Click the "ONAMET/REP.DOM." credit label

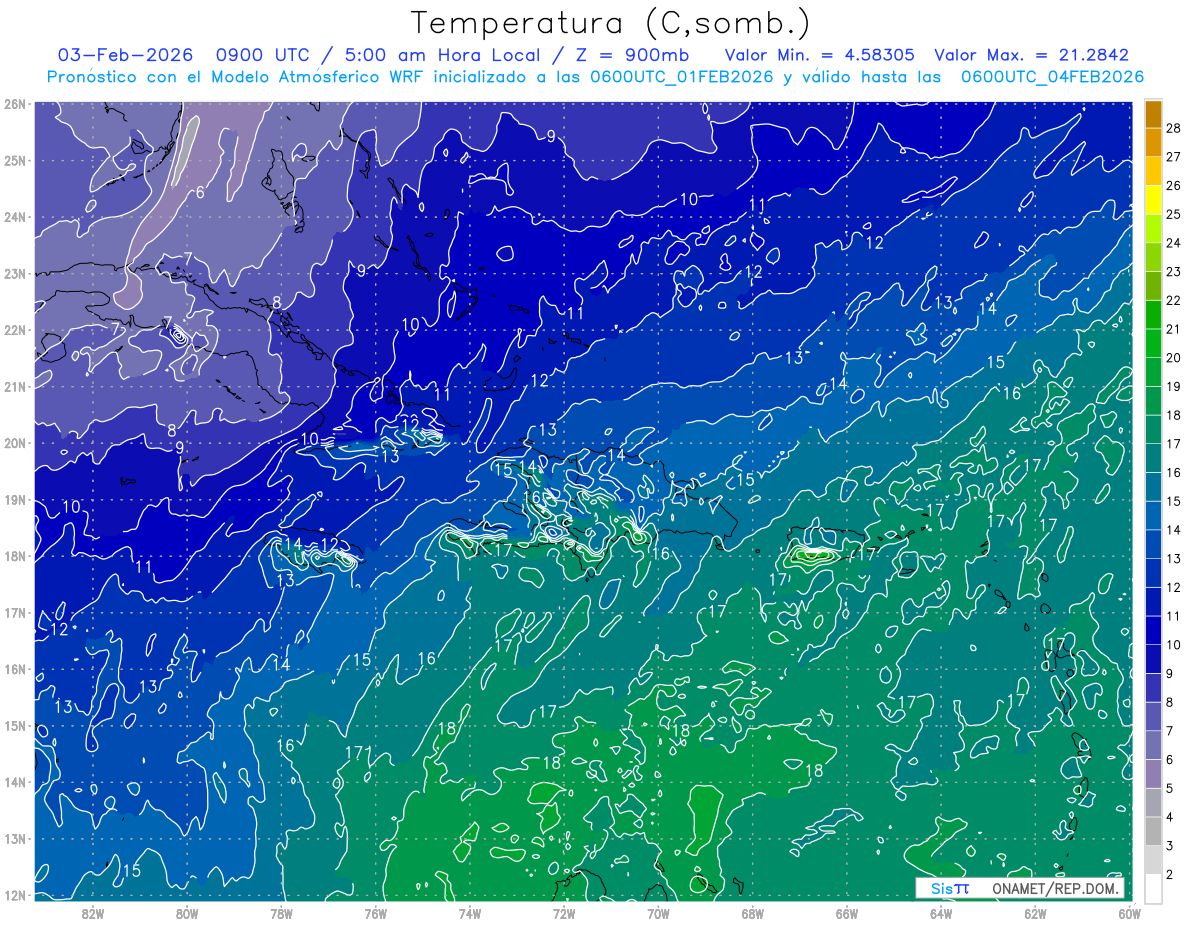1056,888
